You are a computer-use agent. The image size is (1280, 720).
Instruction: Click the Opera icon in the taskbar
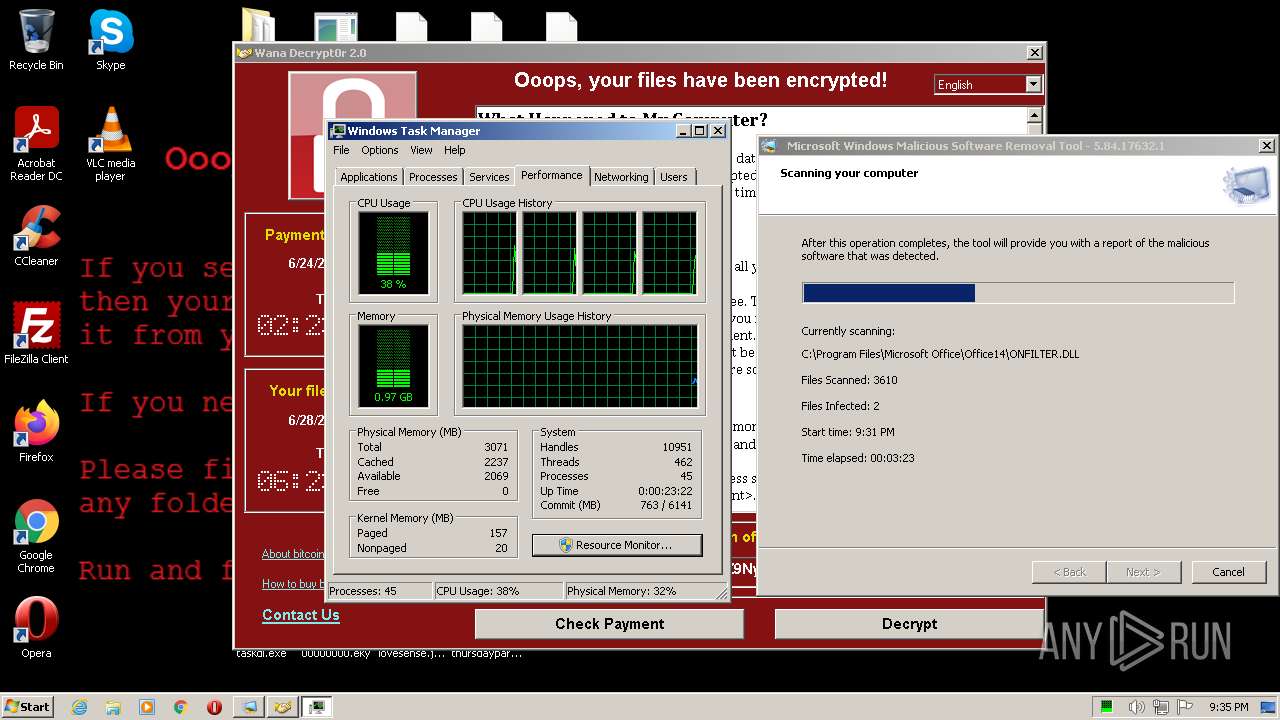click(214, 707)
